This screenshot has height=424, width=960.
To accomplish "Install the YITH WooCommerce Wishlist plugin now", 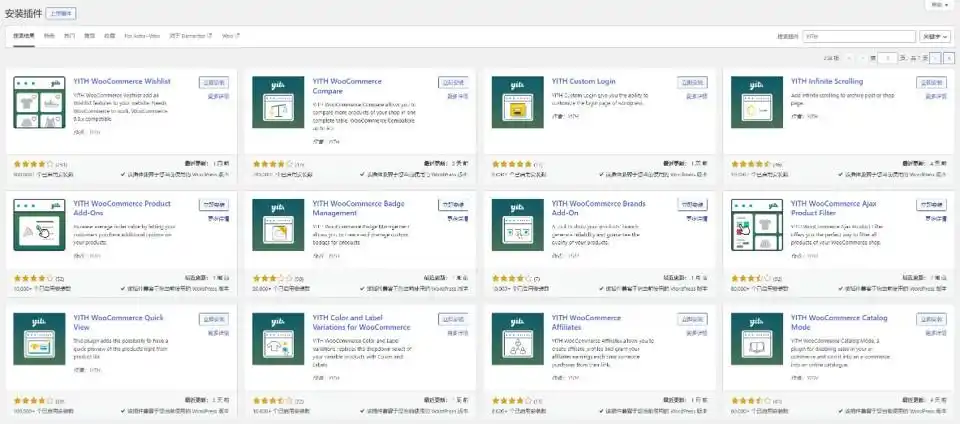I will tap(213, 82).
